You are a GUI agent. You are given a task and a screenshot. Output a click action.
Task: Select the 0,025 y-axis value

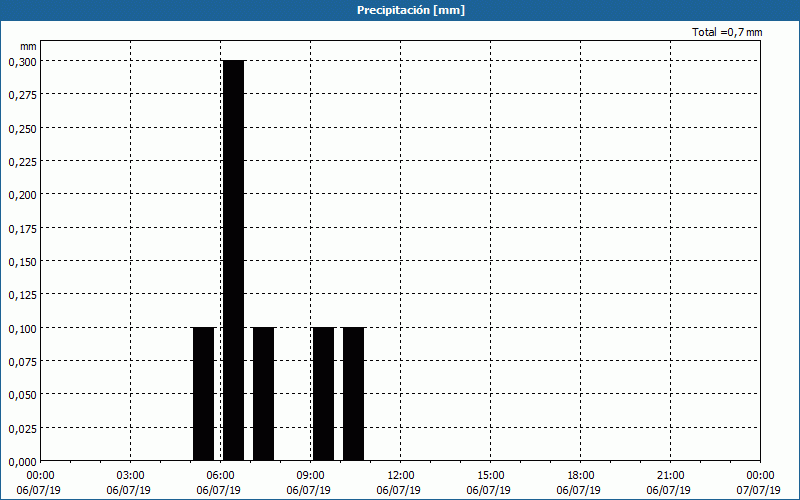click(x=22, y=429)
